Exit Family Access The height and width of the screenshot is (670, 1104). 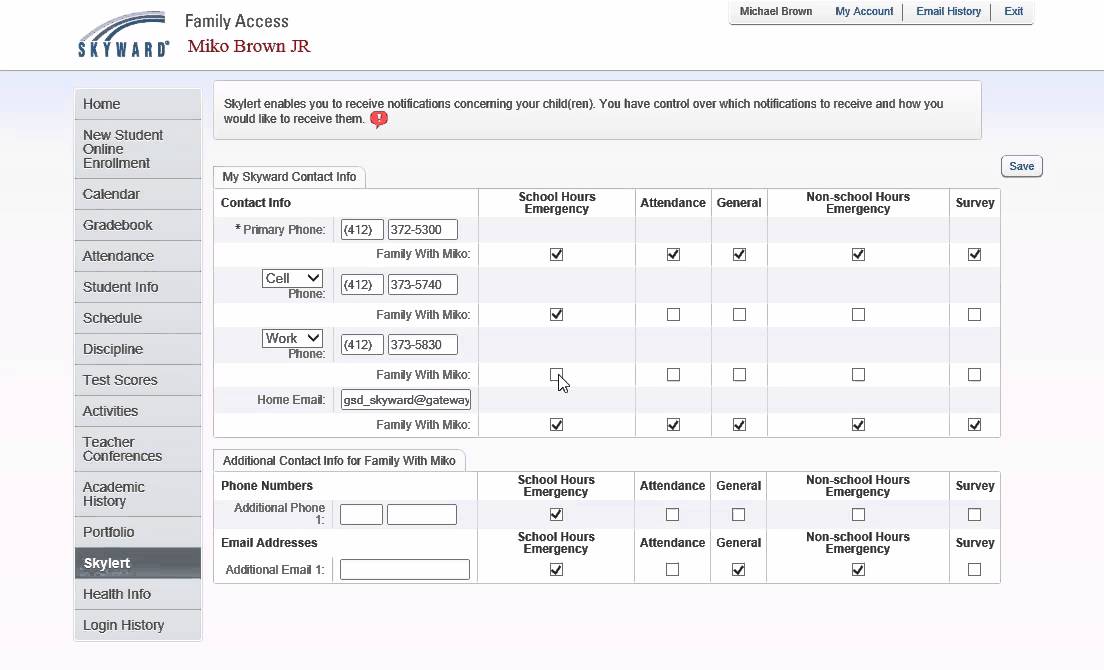click(x=1013, y=11)
